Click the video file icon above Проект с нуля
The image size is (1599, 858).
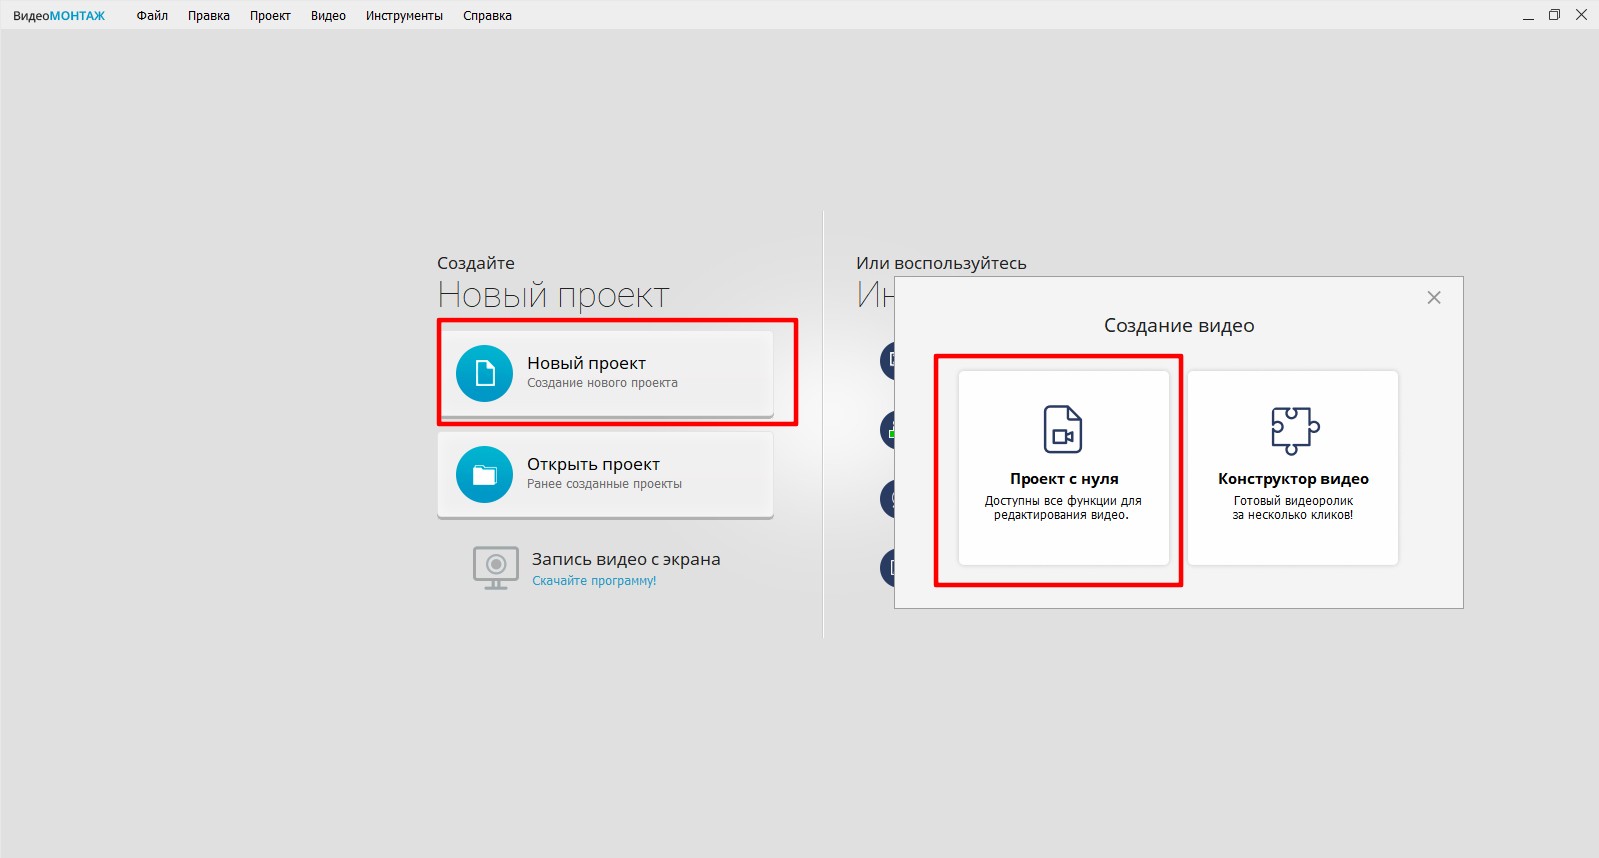coord(1062,429)
